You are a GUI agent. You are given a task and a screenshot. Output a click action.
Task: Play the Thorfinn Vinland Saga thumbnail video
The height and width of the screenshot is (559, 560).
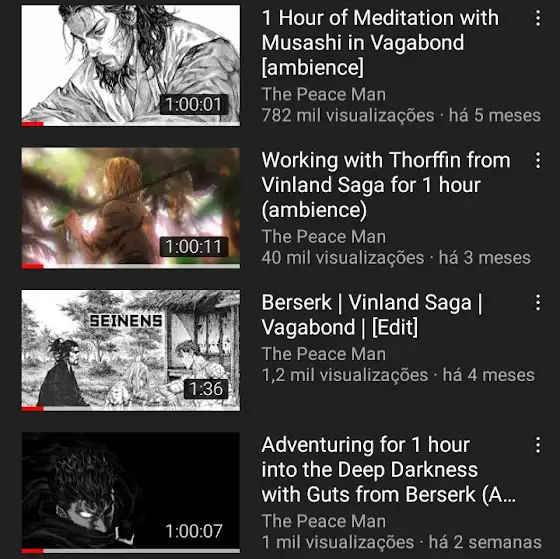pos(131,208)
